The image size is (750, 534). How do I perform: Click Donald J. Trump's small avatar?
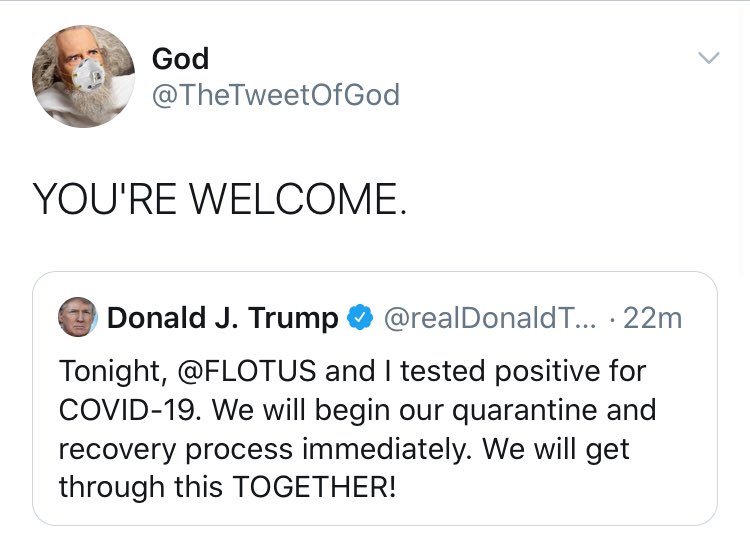[x=77, y=318]
